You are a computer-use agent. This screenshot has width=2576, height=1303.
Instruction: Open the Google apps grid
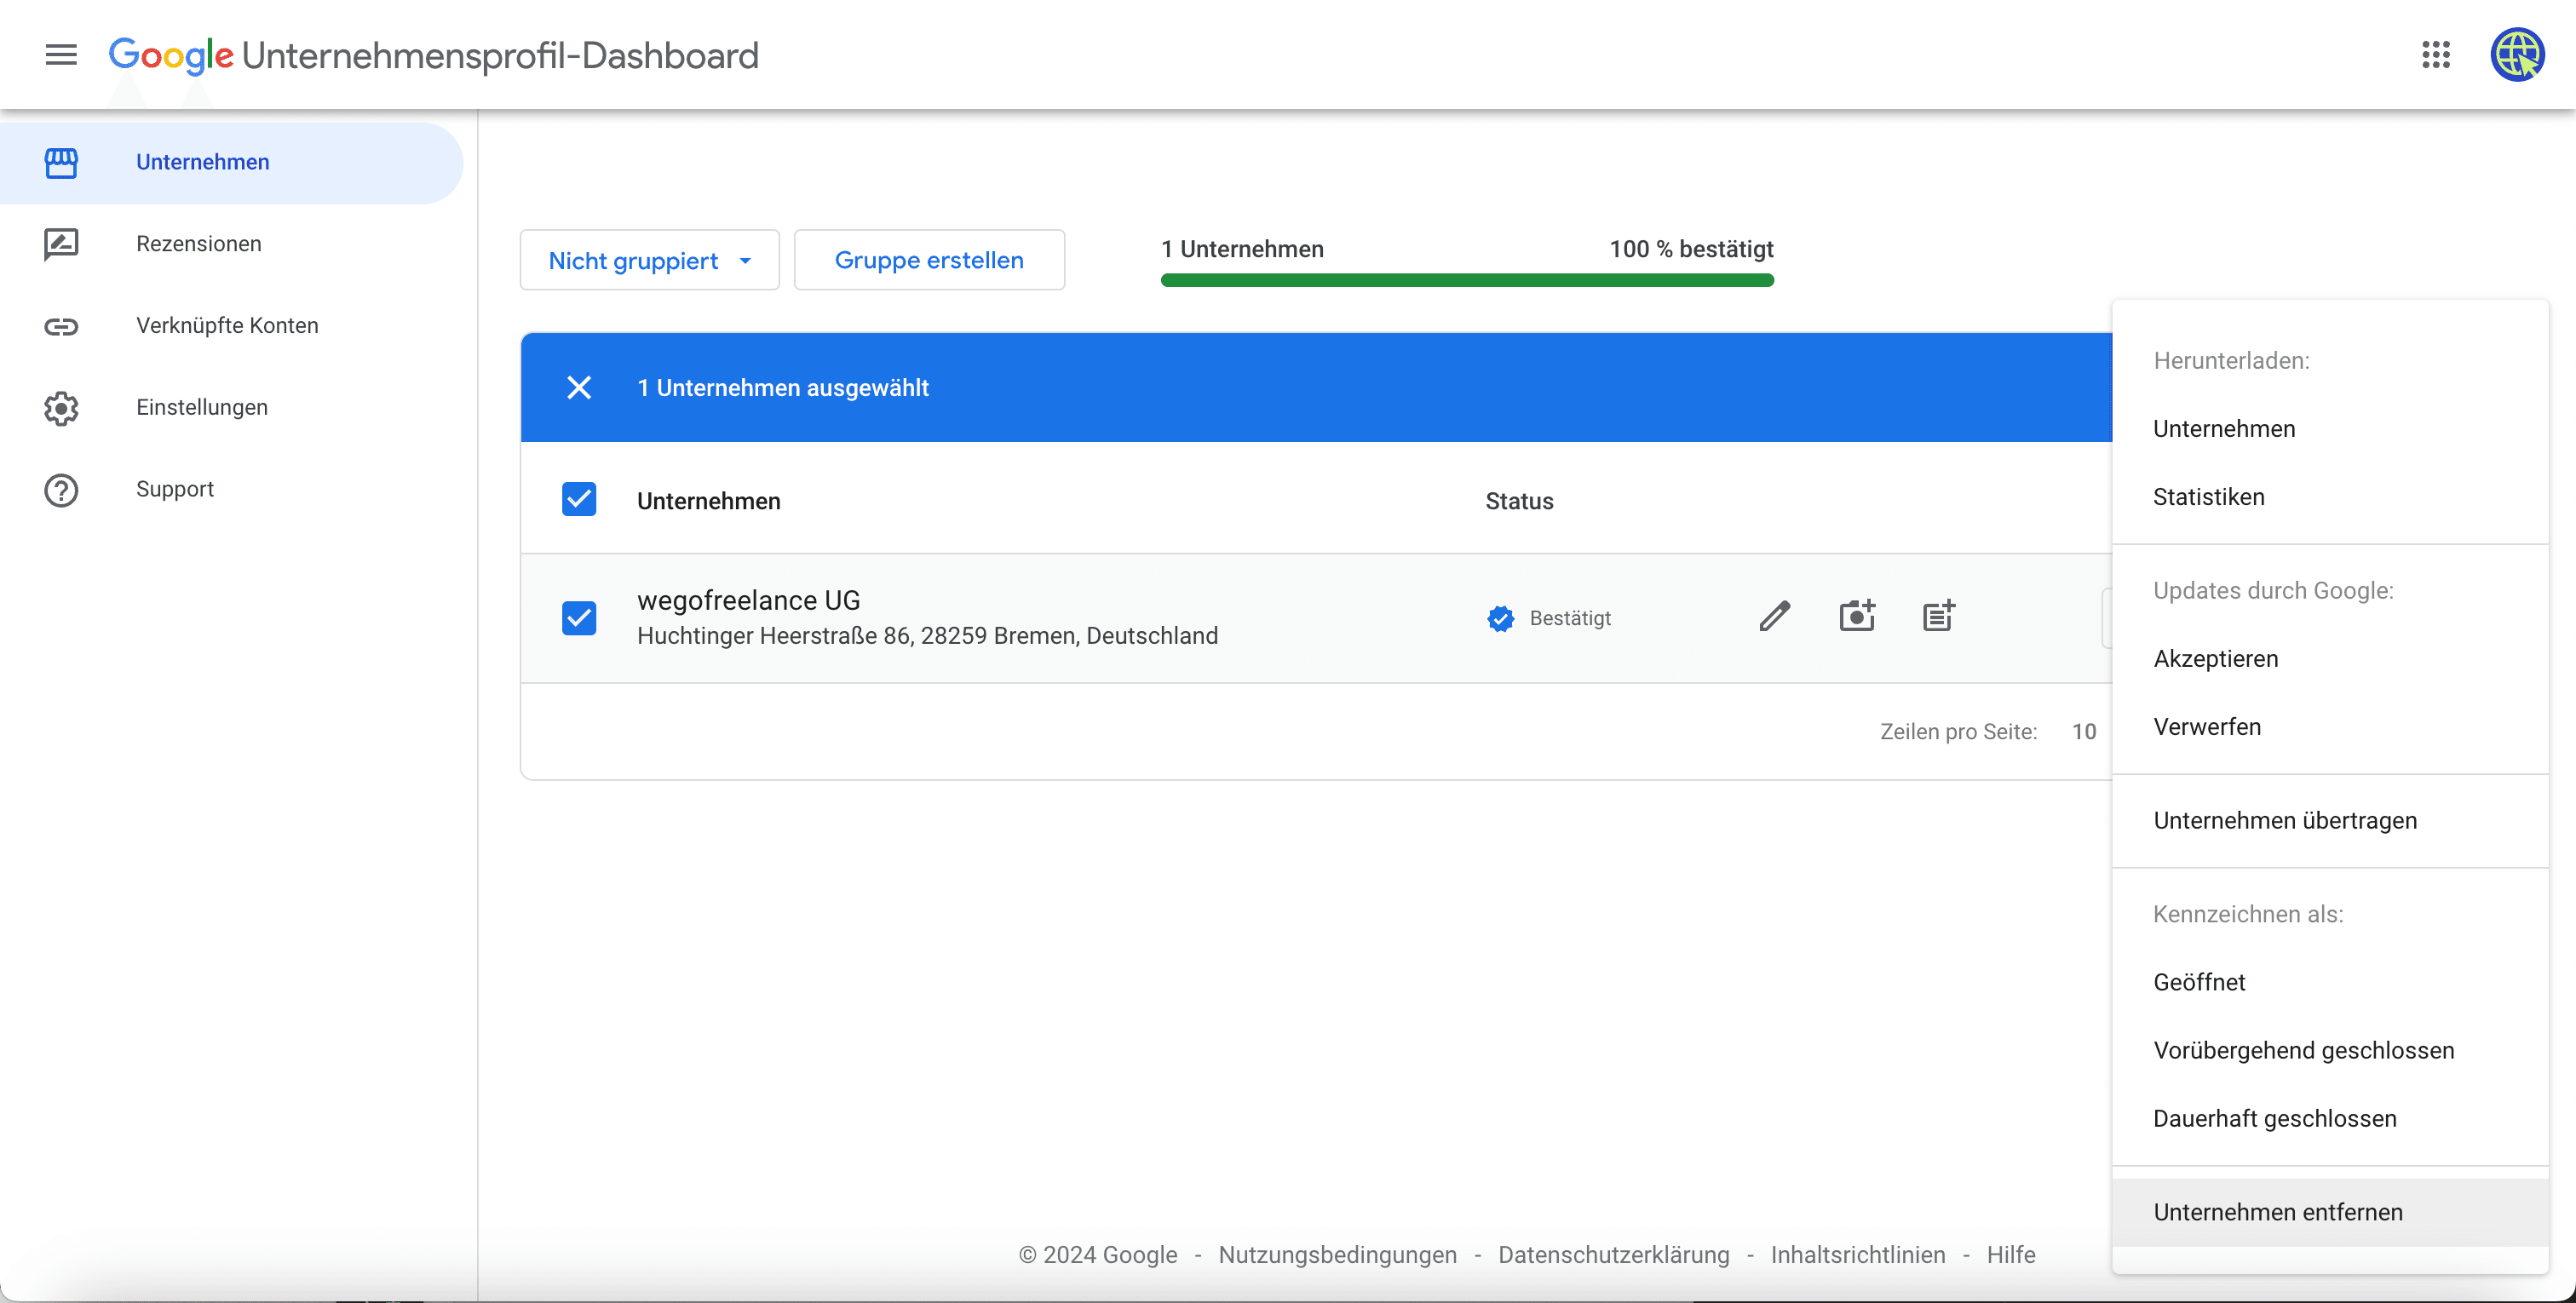[2436, 54]
